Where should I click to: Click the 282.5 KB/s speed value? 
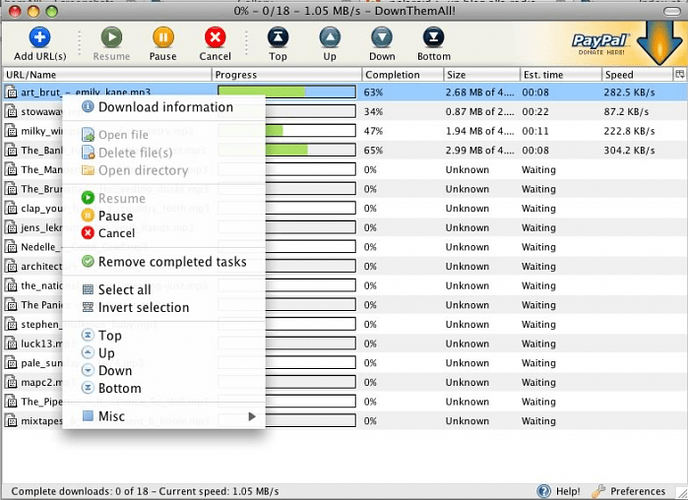(x=629, y=93)
